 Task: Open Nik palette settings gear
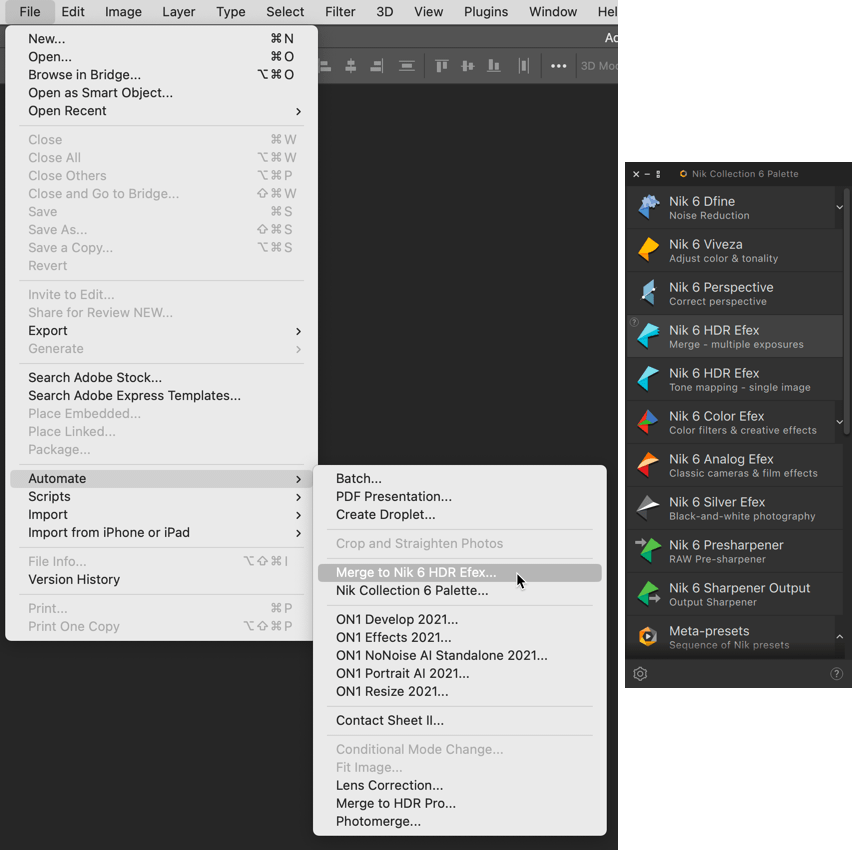tap(640, 674)
